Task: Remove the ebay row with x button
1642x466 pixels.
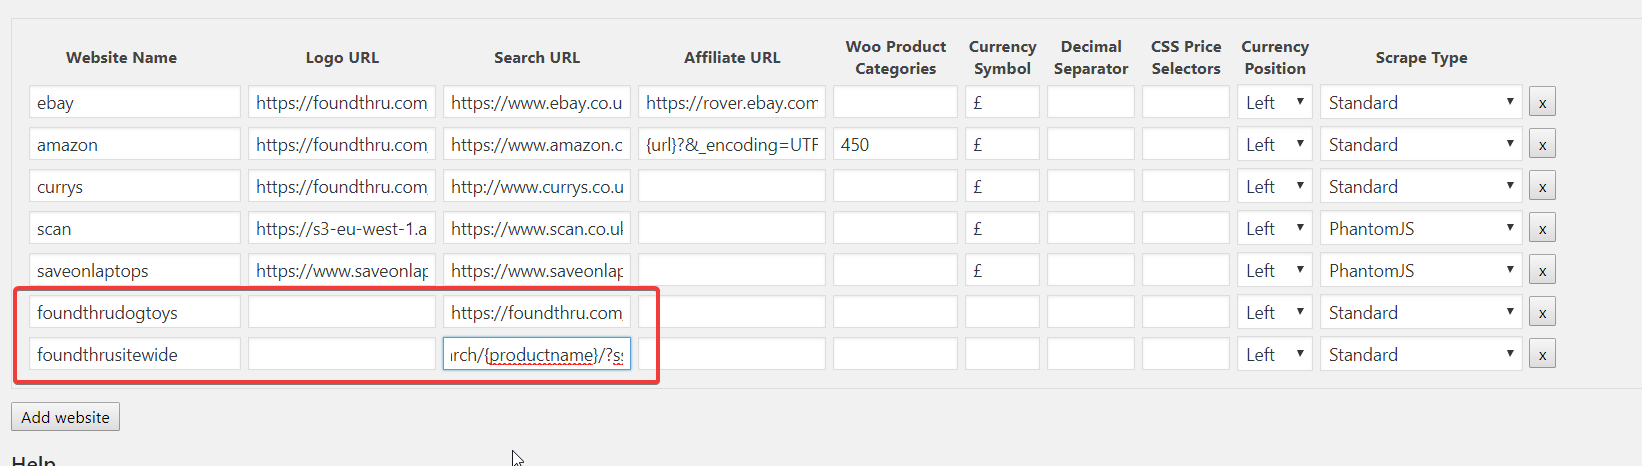Action: click(1542, 103)
